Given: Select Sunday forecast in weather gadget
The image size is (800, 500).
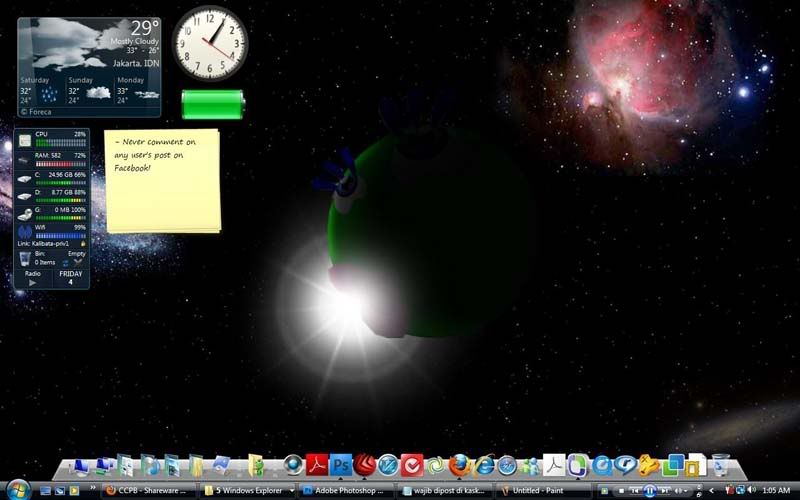Looking at the screenshot, I should (89, 92).
